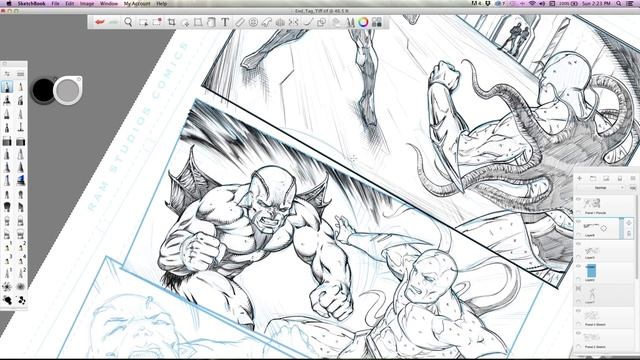Hide the Layer5 layer
Image resolution: width=640 pixels, height=360 pixels.
point(578,244)
